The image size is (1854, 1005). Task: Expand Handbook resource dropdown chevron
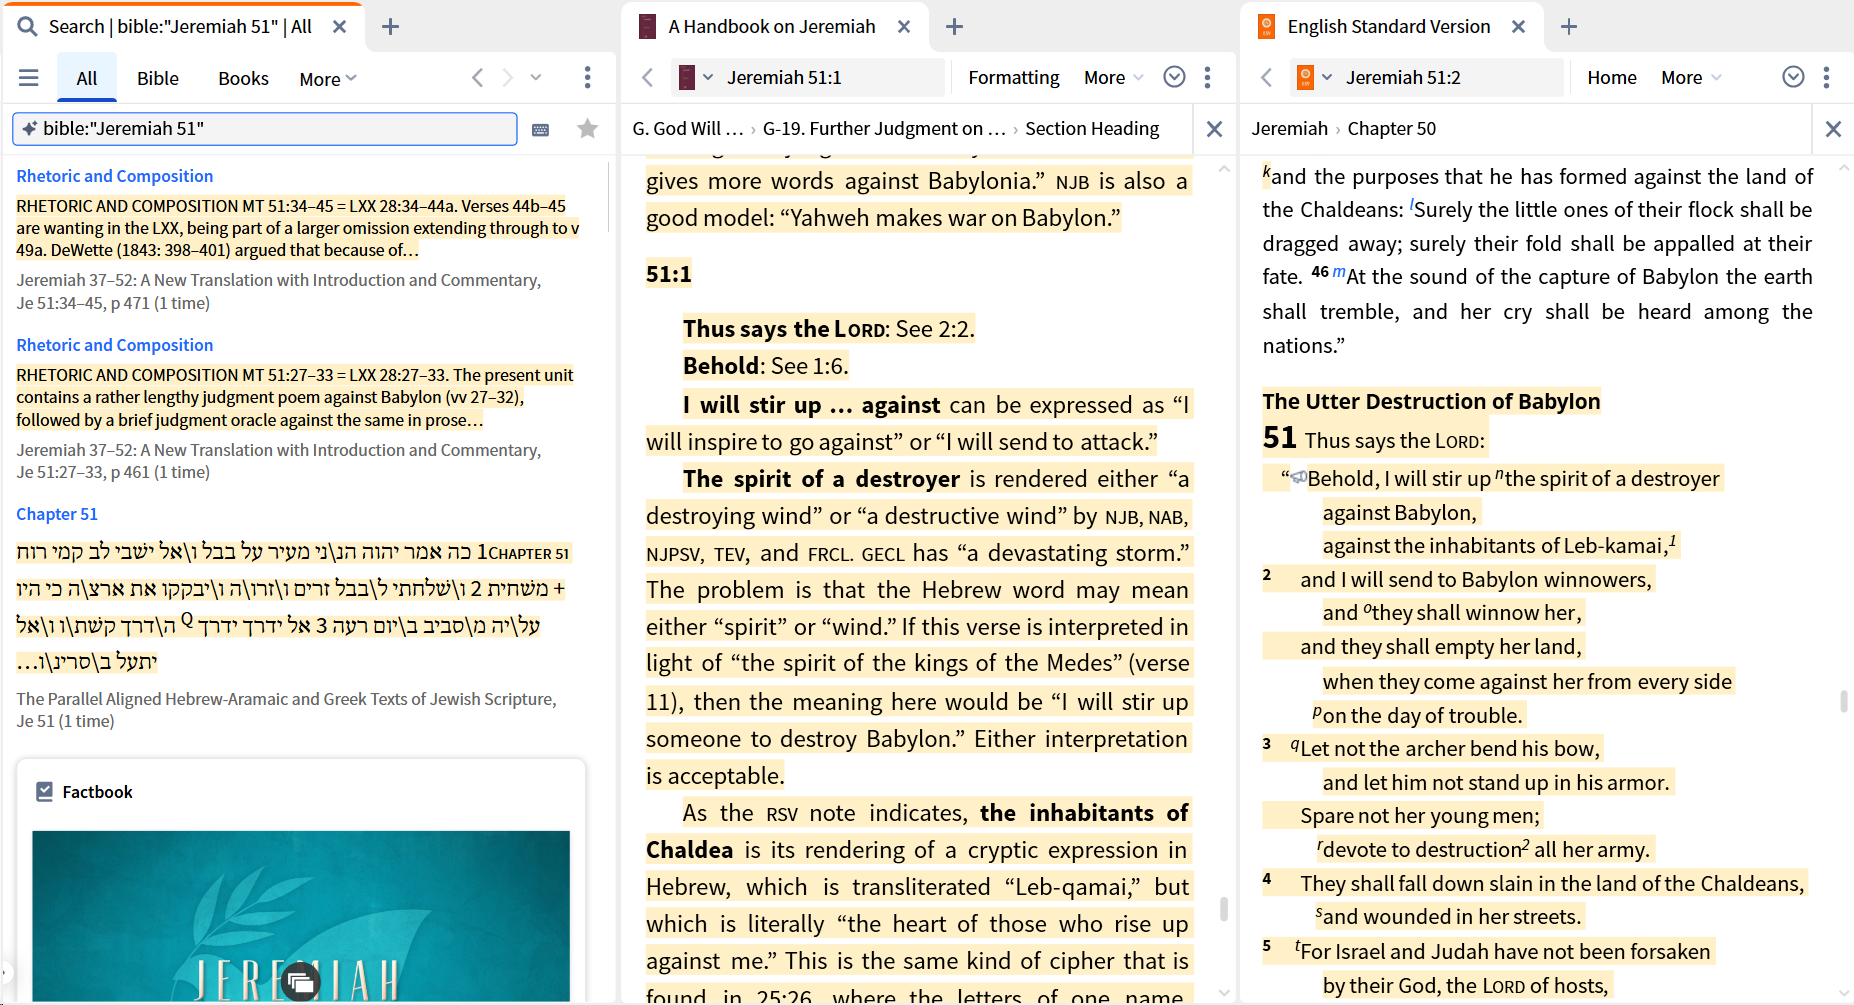708,77
